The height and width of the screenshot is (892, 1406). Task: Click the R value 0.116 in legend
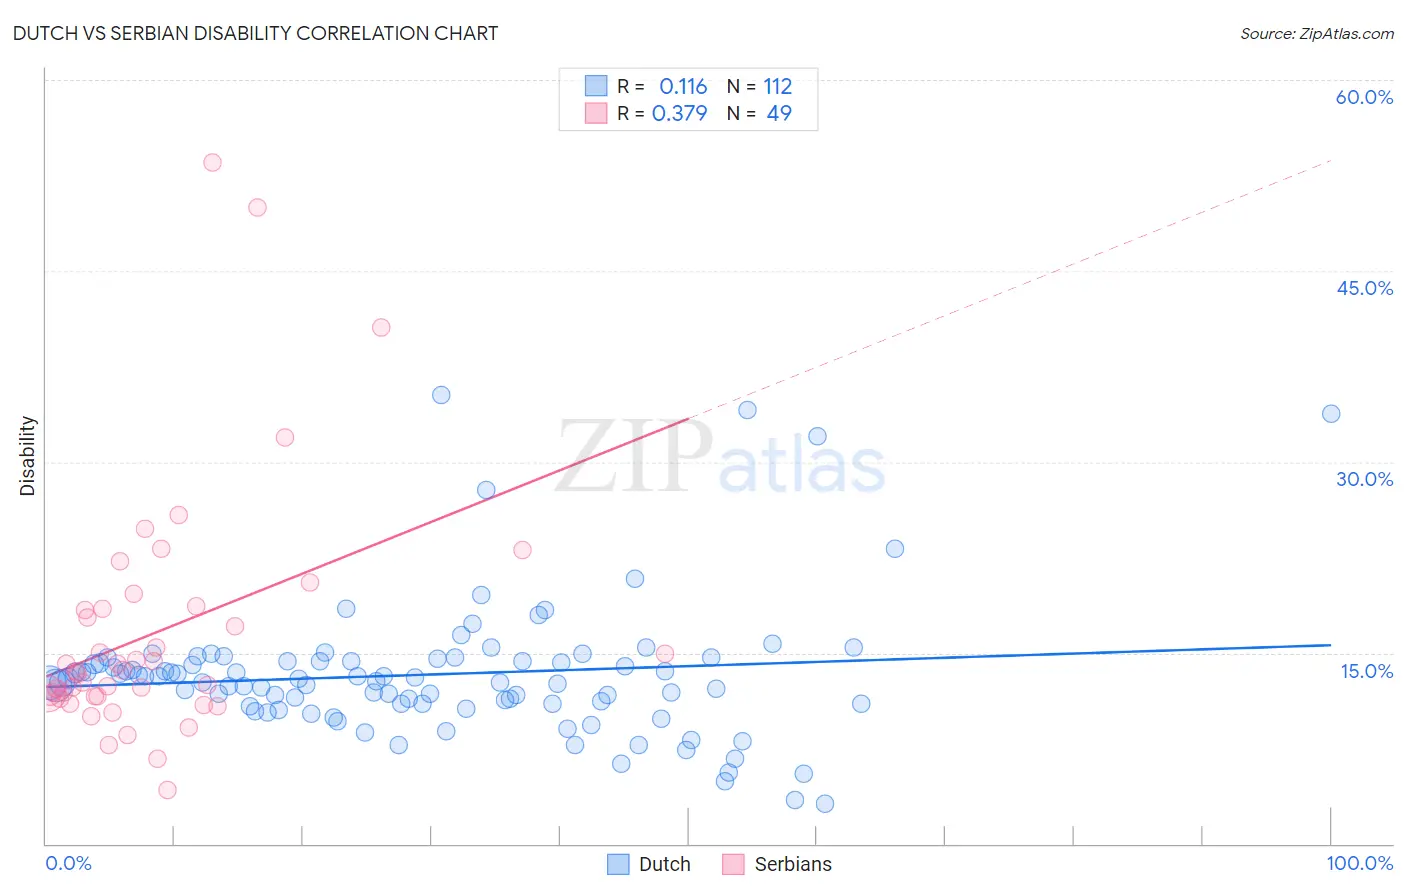coord(683,86)
